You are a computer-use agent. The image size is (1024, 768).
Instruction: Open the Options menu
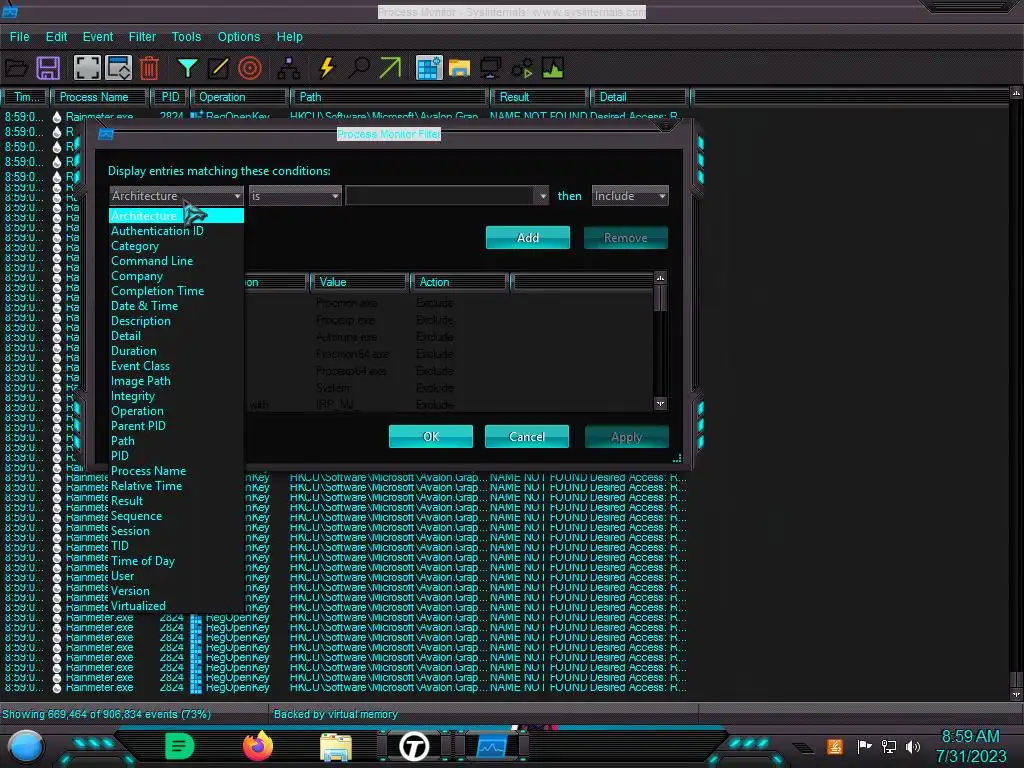[238, 37]
